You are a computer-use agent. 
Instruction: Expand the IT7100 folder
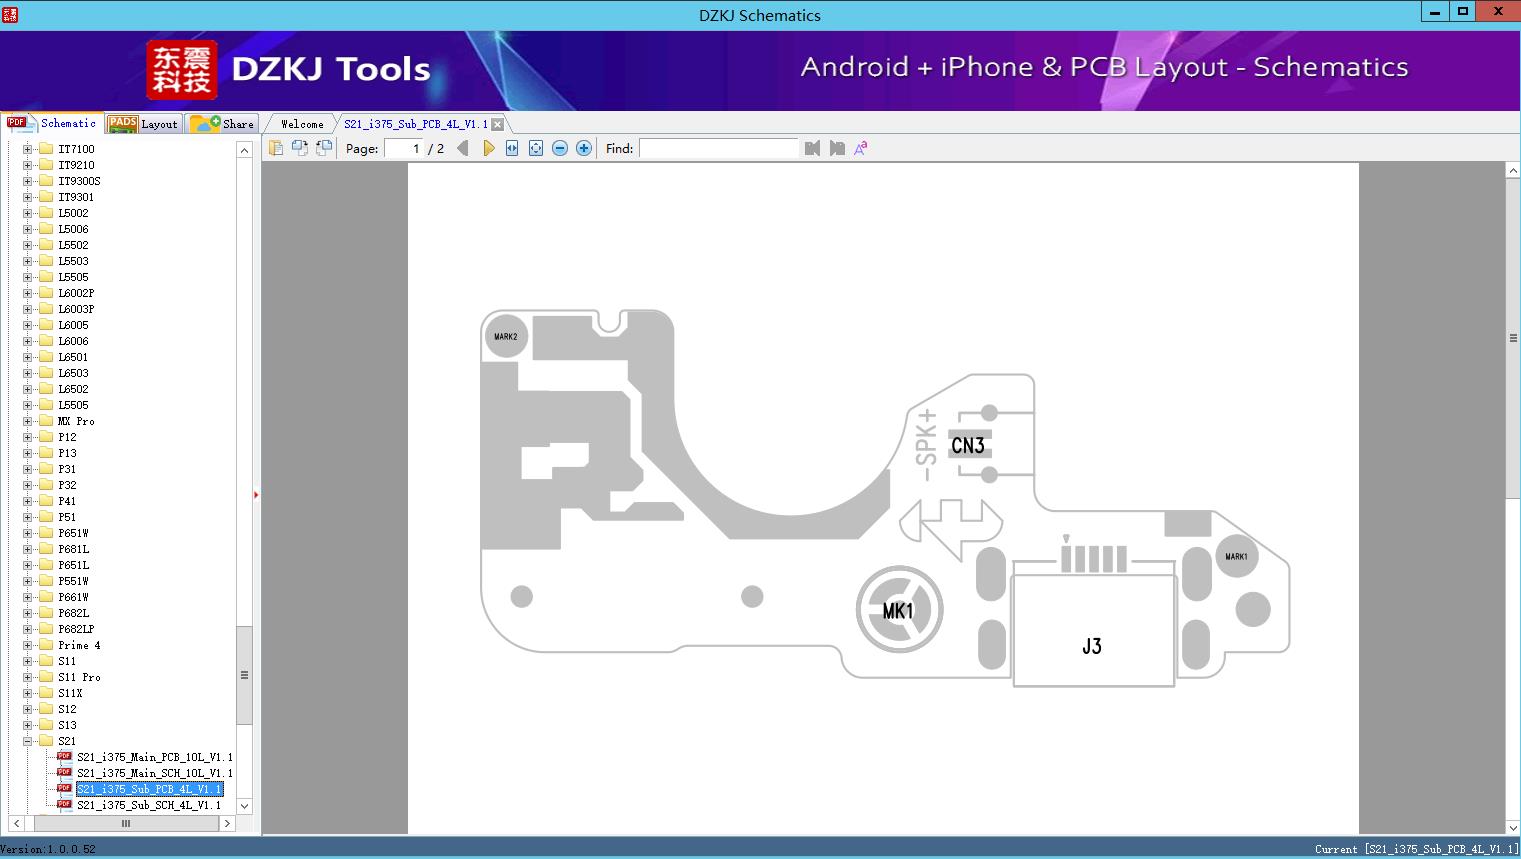(28, 149)
